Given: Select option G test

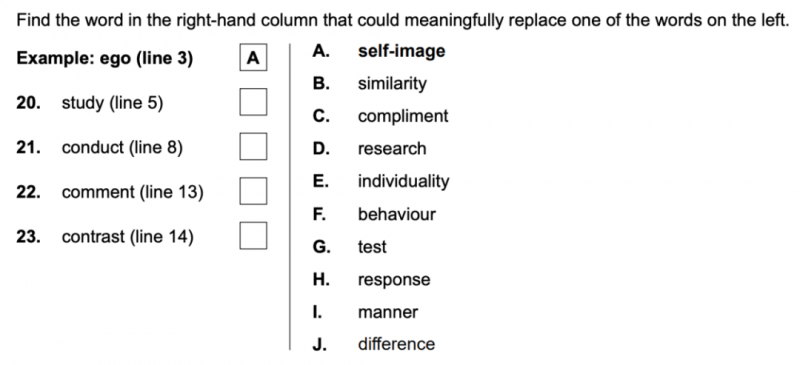Looking at the screenshot, I should (x=350, y=247).
